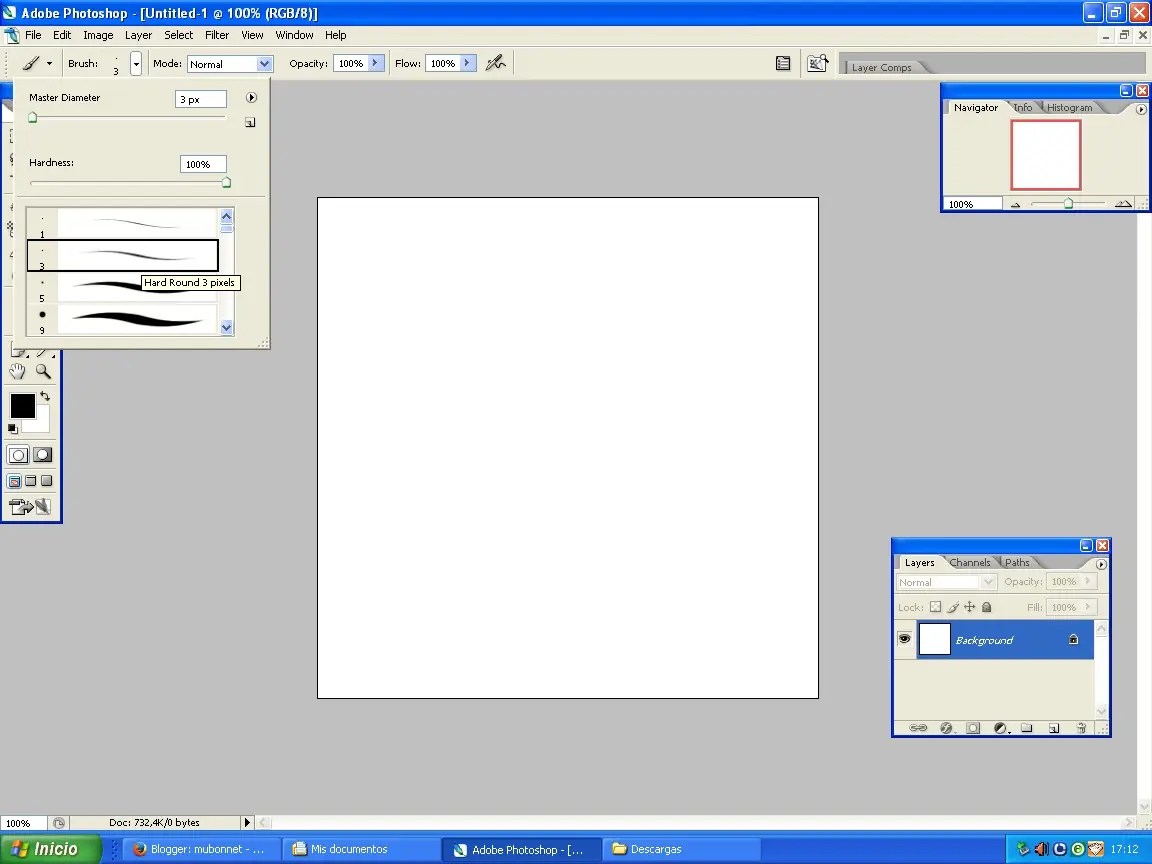Screen dimensions: 1152x864
Task: Select the Zoom magnifier tool
Action: click(x=43, y=372)
